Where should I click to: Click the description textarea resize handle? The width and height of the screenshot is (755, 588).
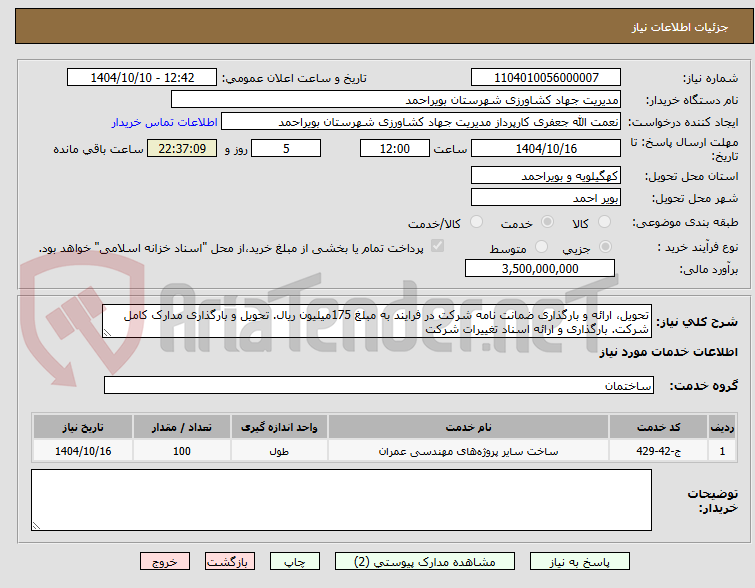(x=107, y=333)
